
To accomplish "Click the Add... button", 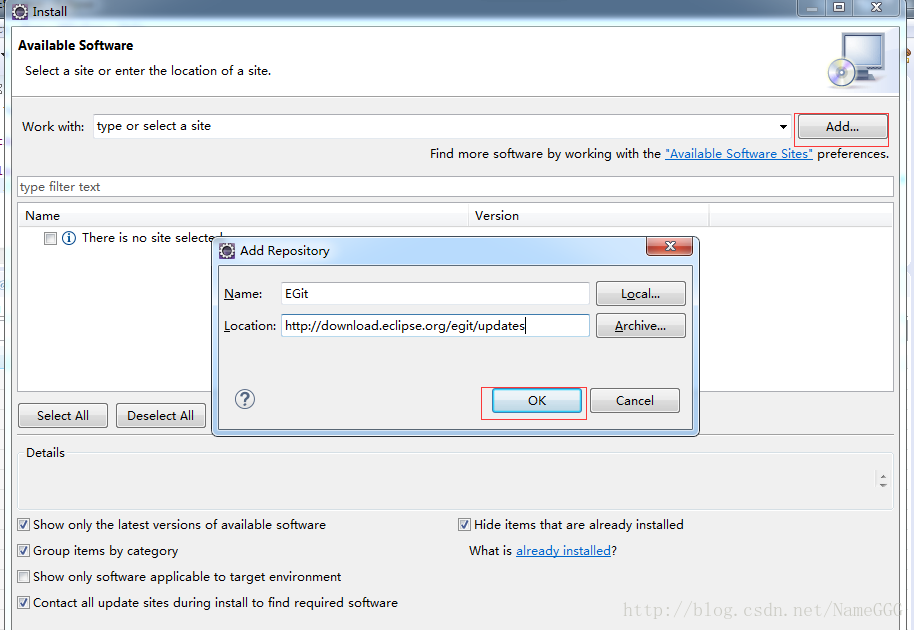I will click(842, 126).
